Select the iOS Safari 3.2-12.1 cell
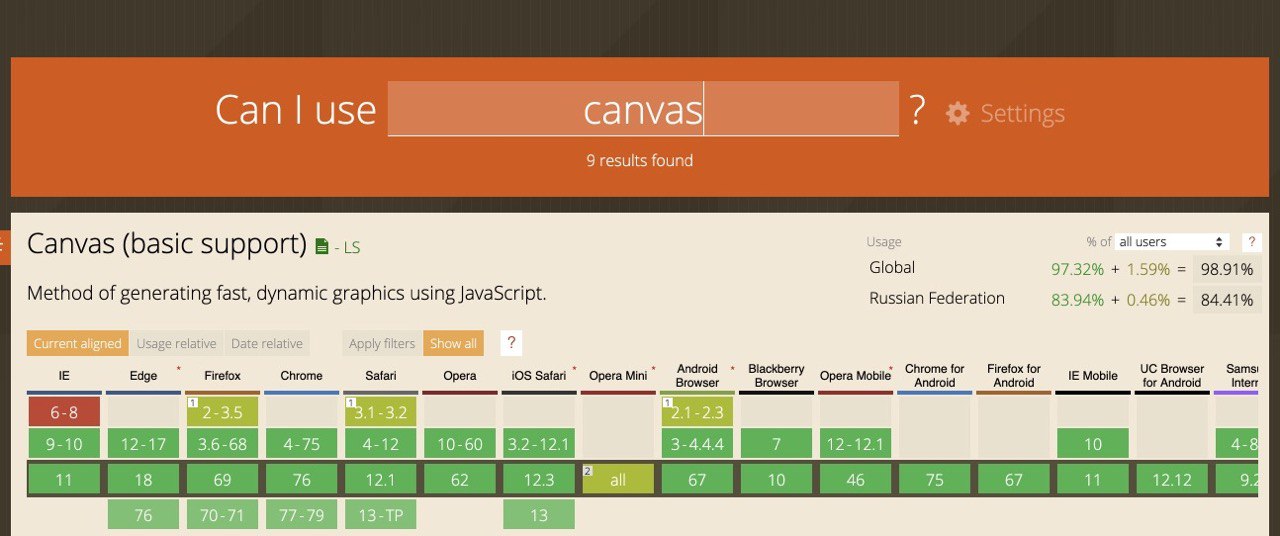 pos(539,444)
